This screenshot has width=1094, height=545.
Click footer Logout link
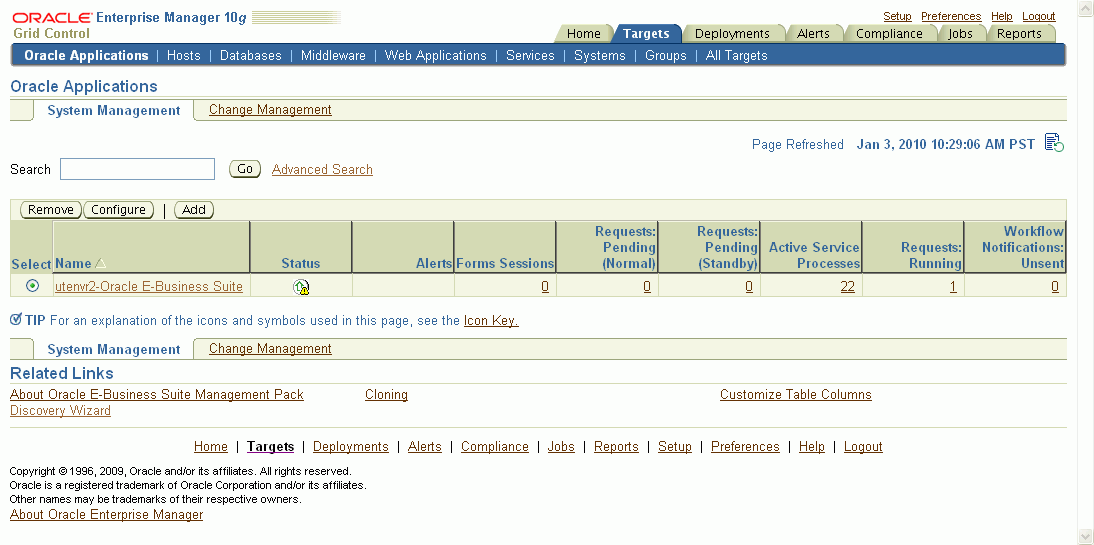click(863, 447)
